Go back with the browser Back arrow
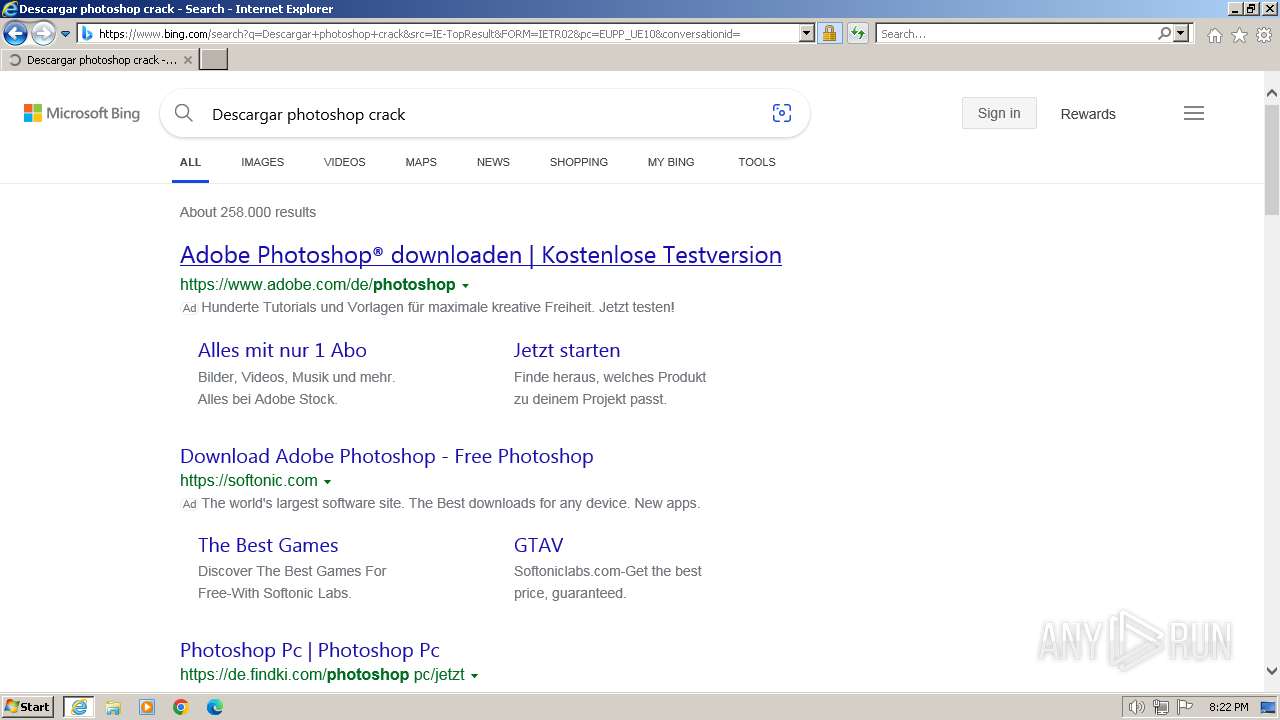The width and height of the screenshot is (1280, 720). (15, 33)
